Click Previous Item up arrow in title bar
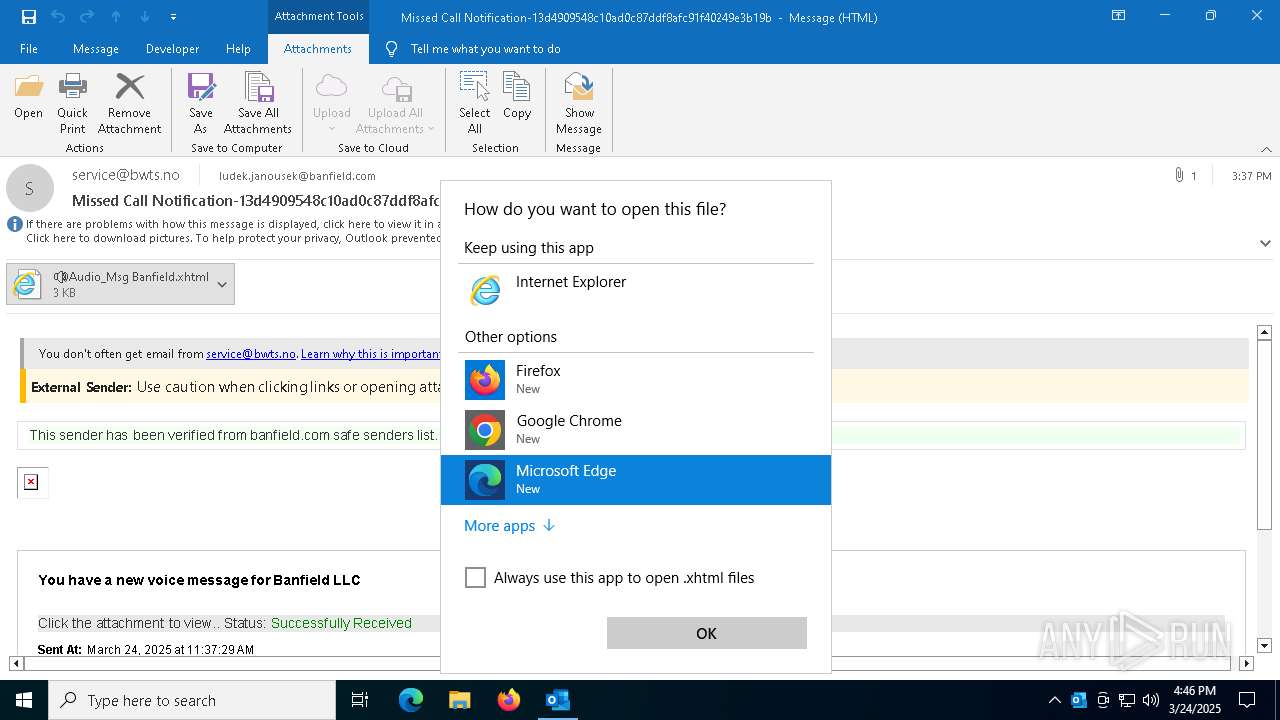Image resolution: width=1280 pixels, height=720 pixels. click(116, 16)
